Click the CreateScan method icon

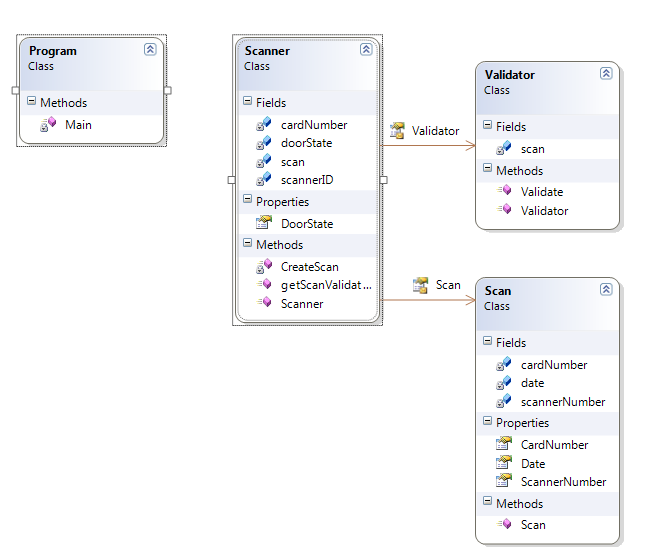264,266
